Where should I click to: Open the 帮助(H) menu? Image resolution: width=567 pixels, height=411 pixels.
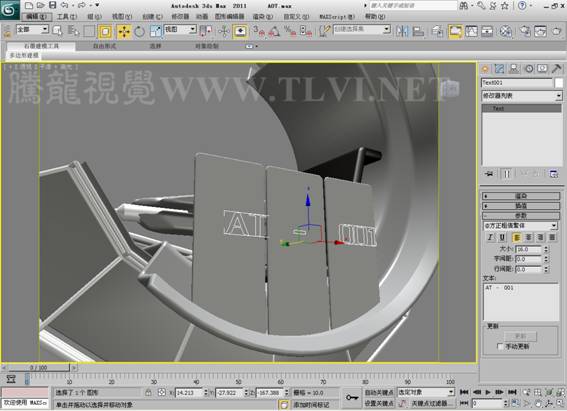[375, 17]
